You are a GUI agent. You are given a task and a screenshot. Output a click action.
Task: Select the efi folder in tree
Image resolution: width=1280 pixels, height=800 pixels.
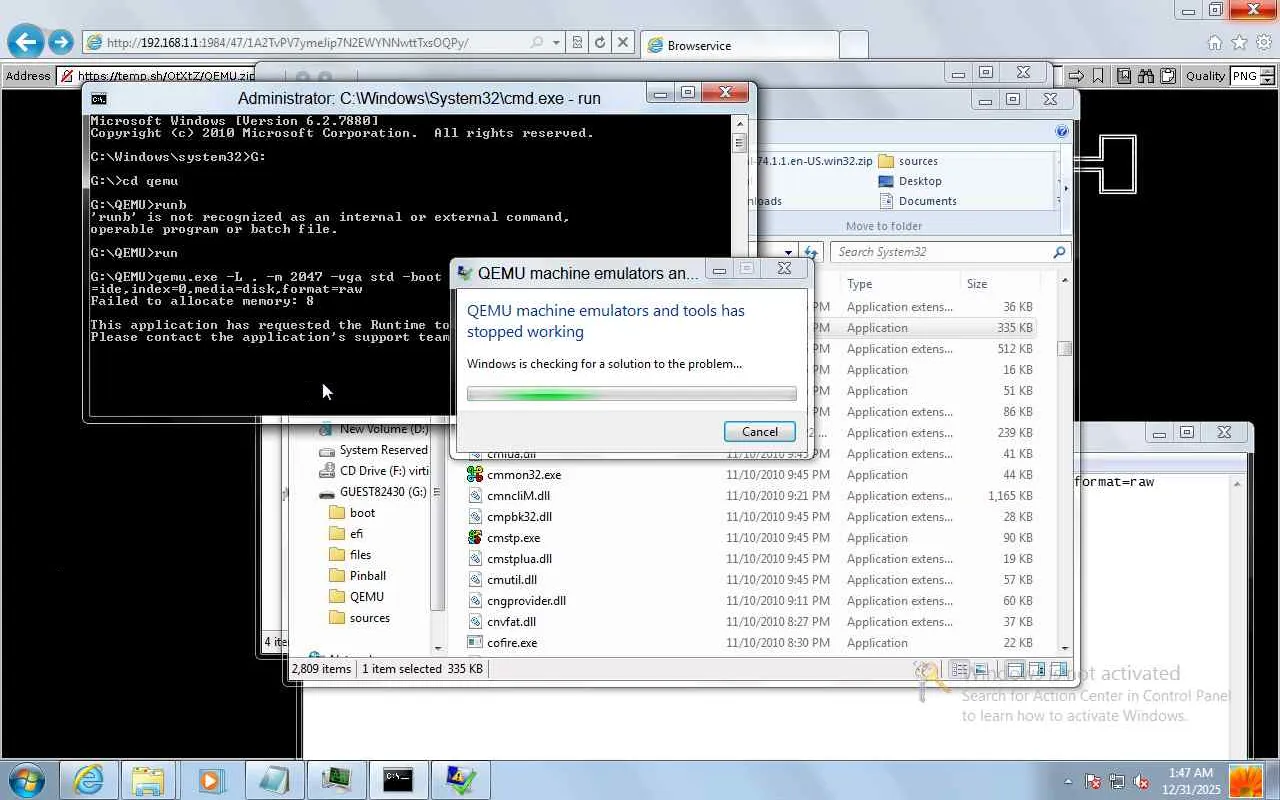click(346, 534)
